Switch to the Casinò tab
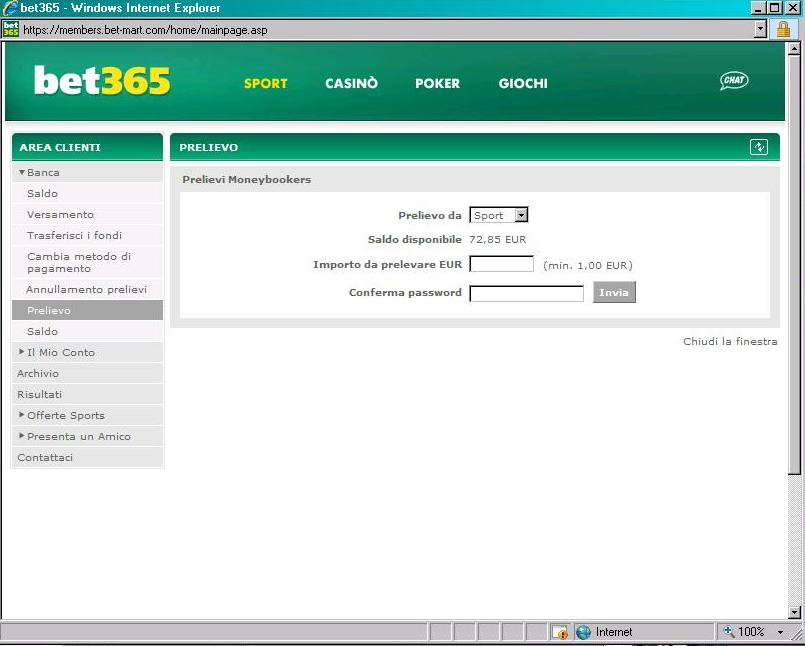The height and width of the screenshot is (646, 805). (x=351, y=83)
